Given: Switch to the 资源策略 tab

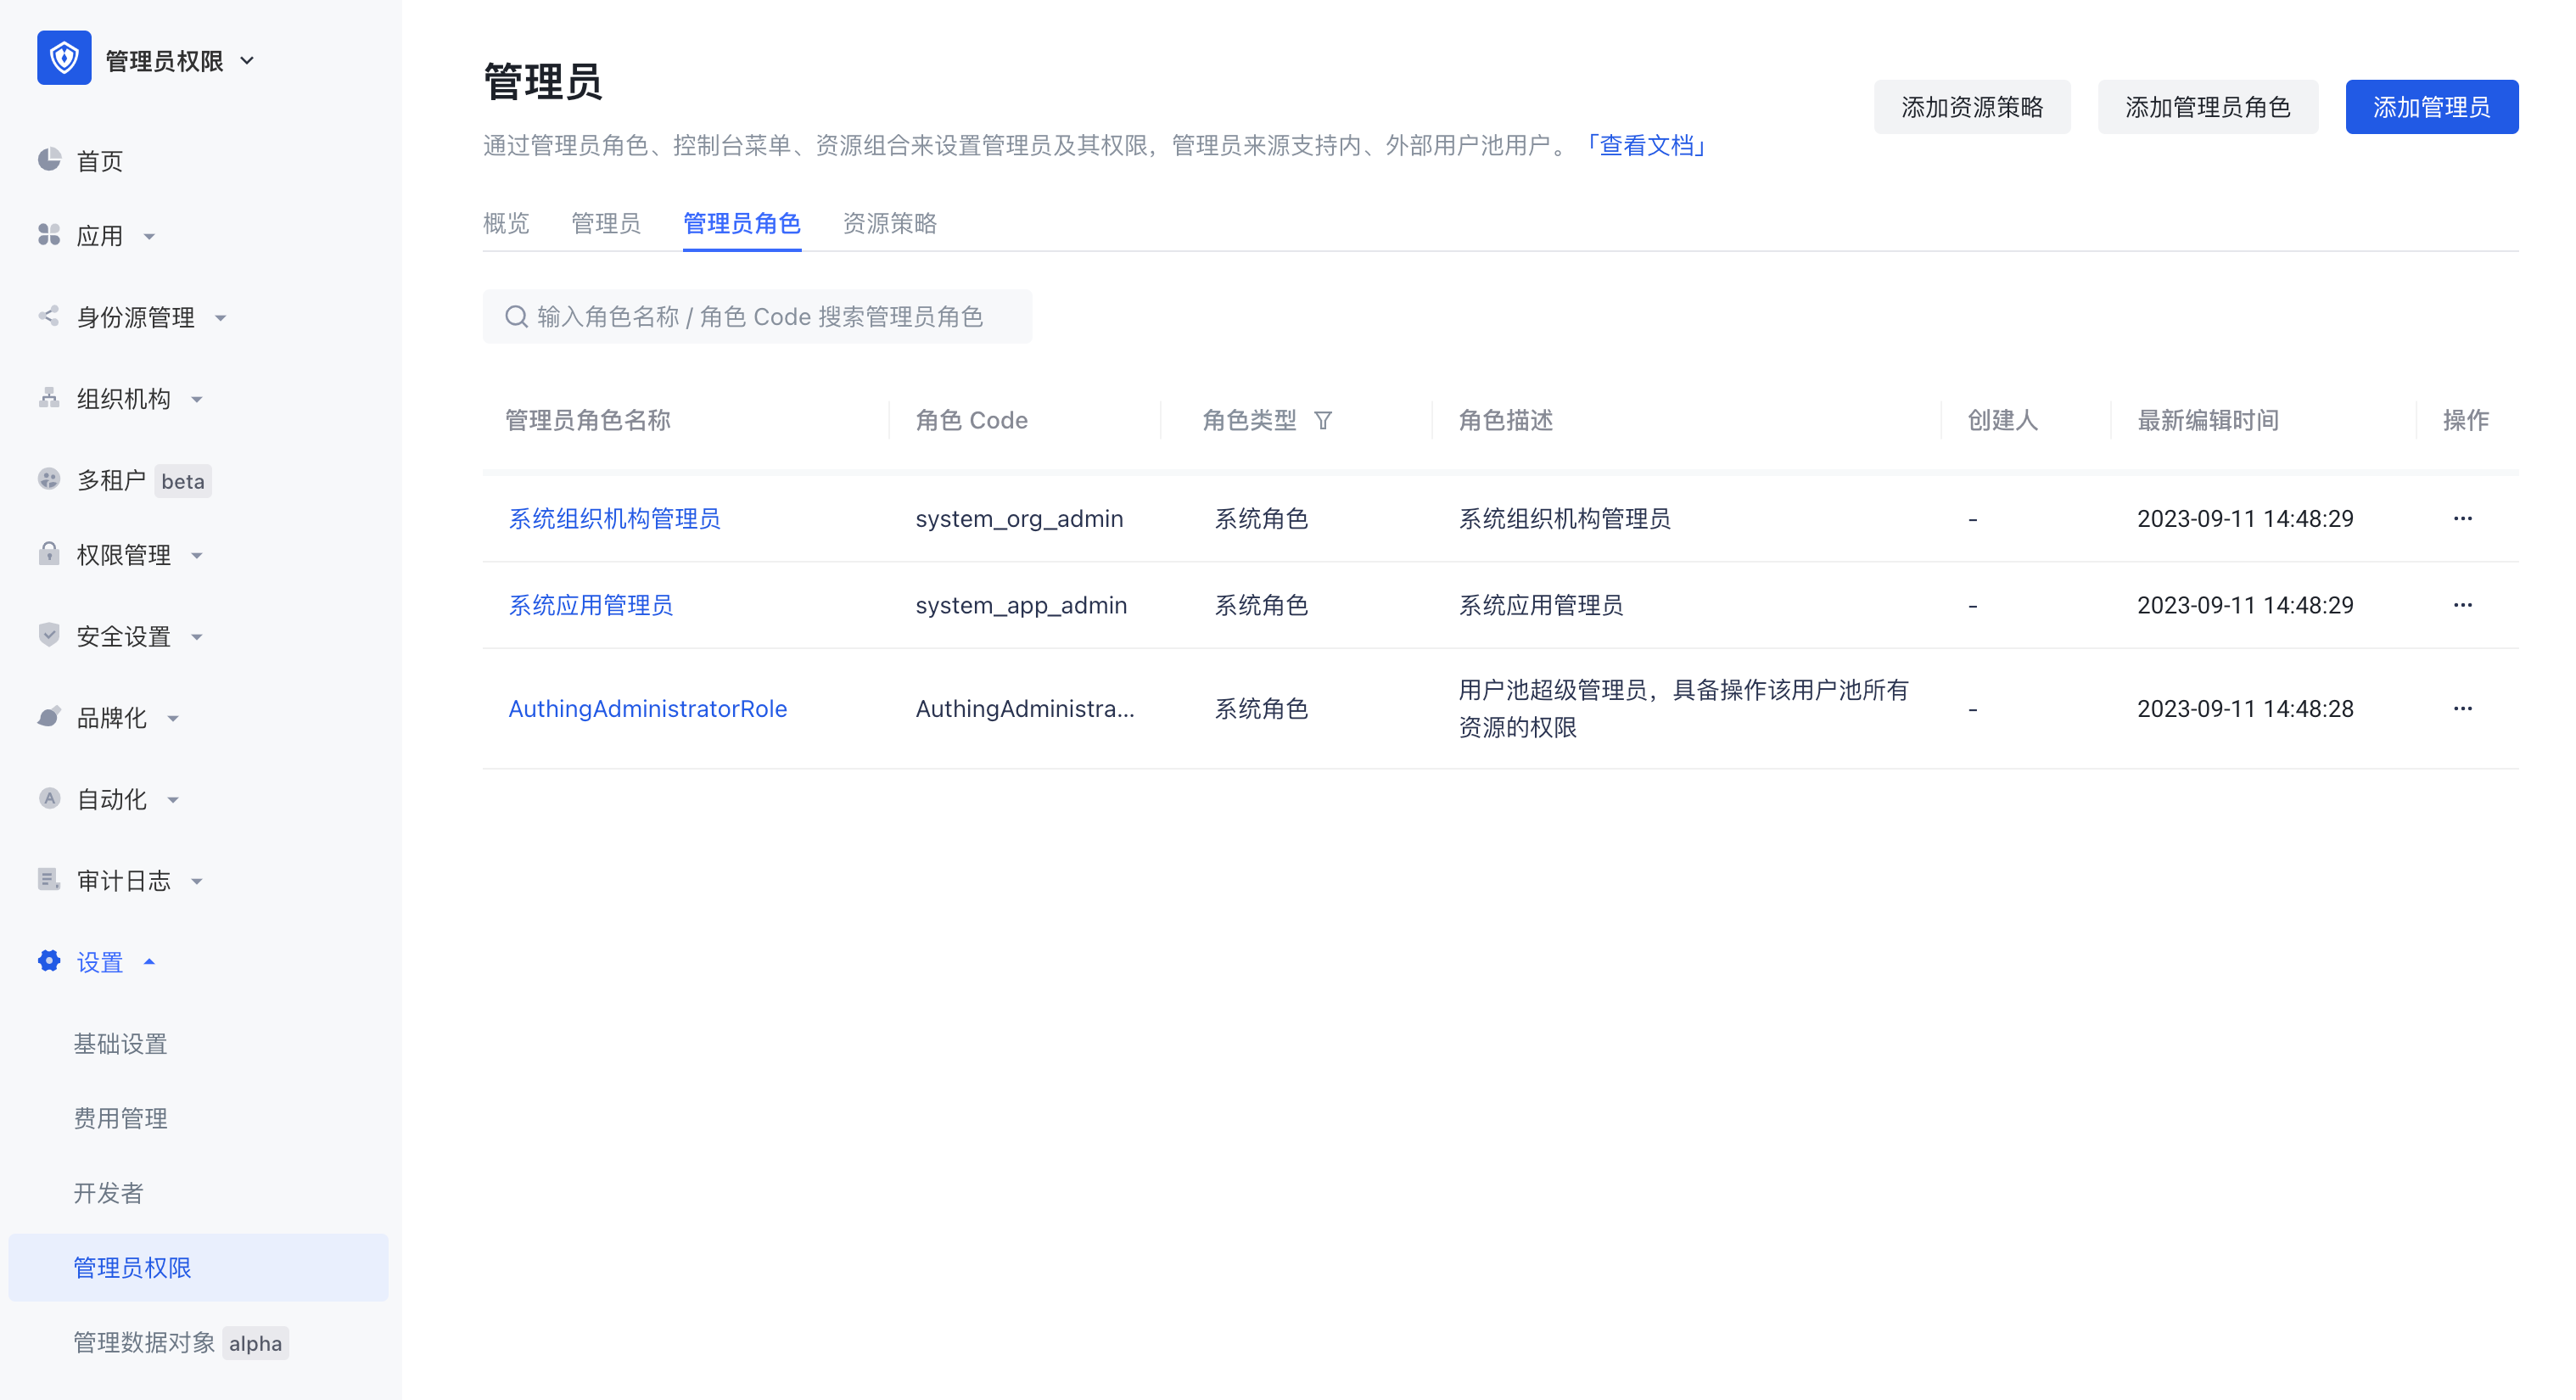Looking at the screenshot, I should [x=889, y=222].
